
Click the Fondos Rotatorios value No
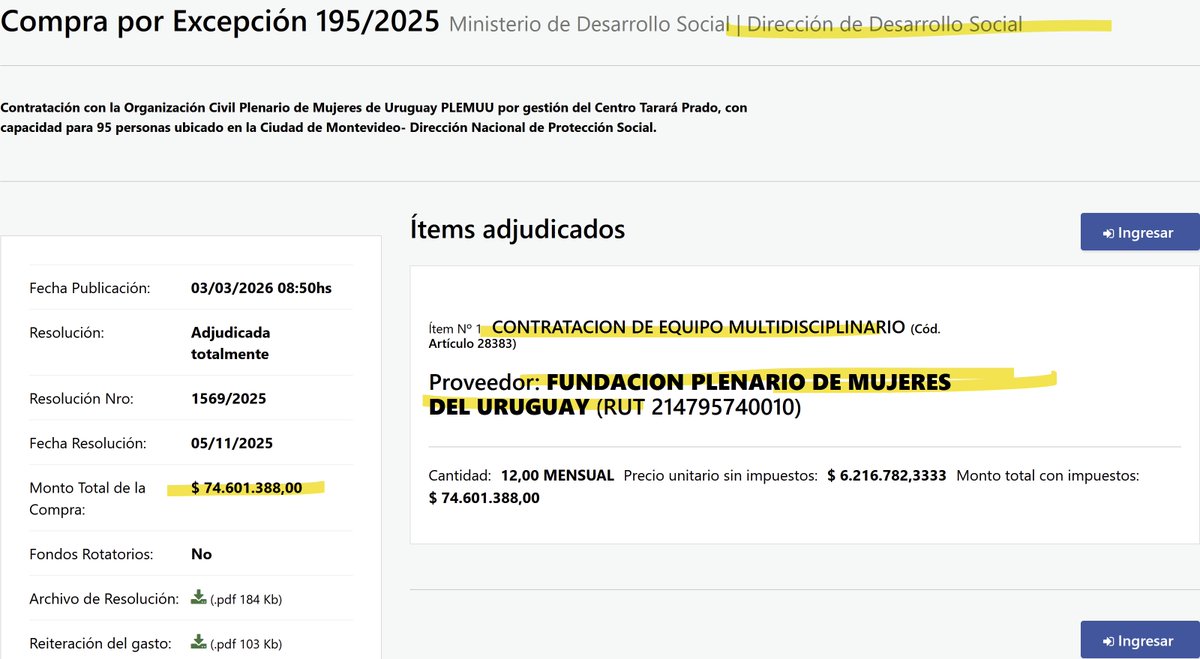[x=201, y=554]
